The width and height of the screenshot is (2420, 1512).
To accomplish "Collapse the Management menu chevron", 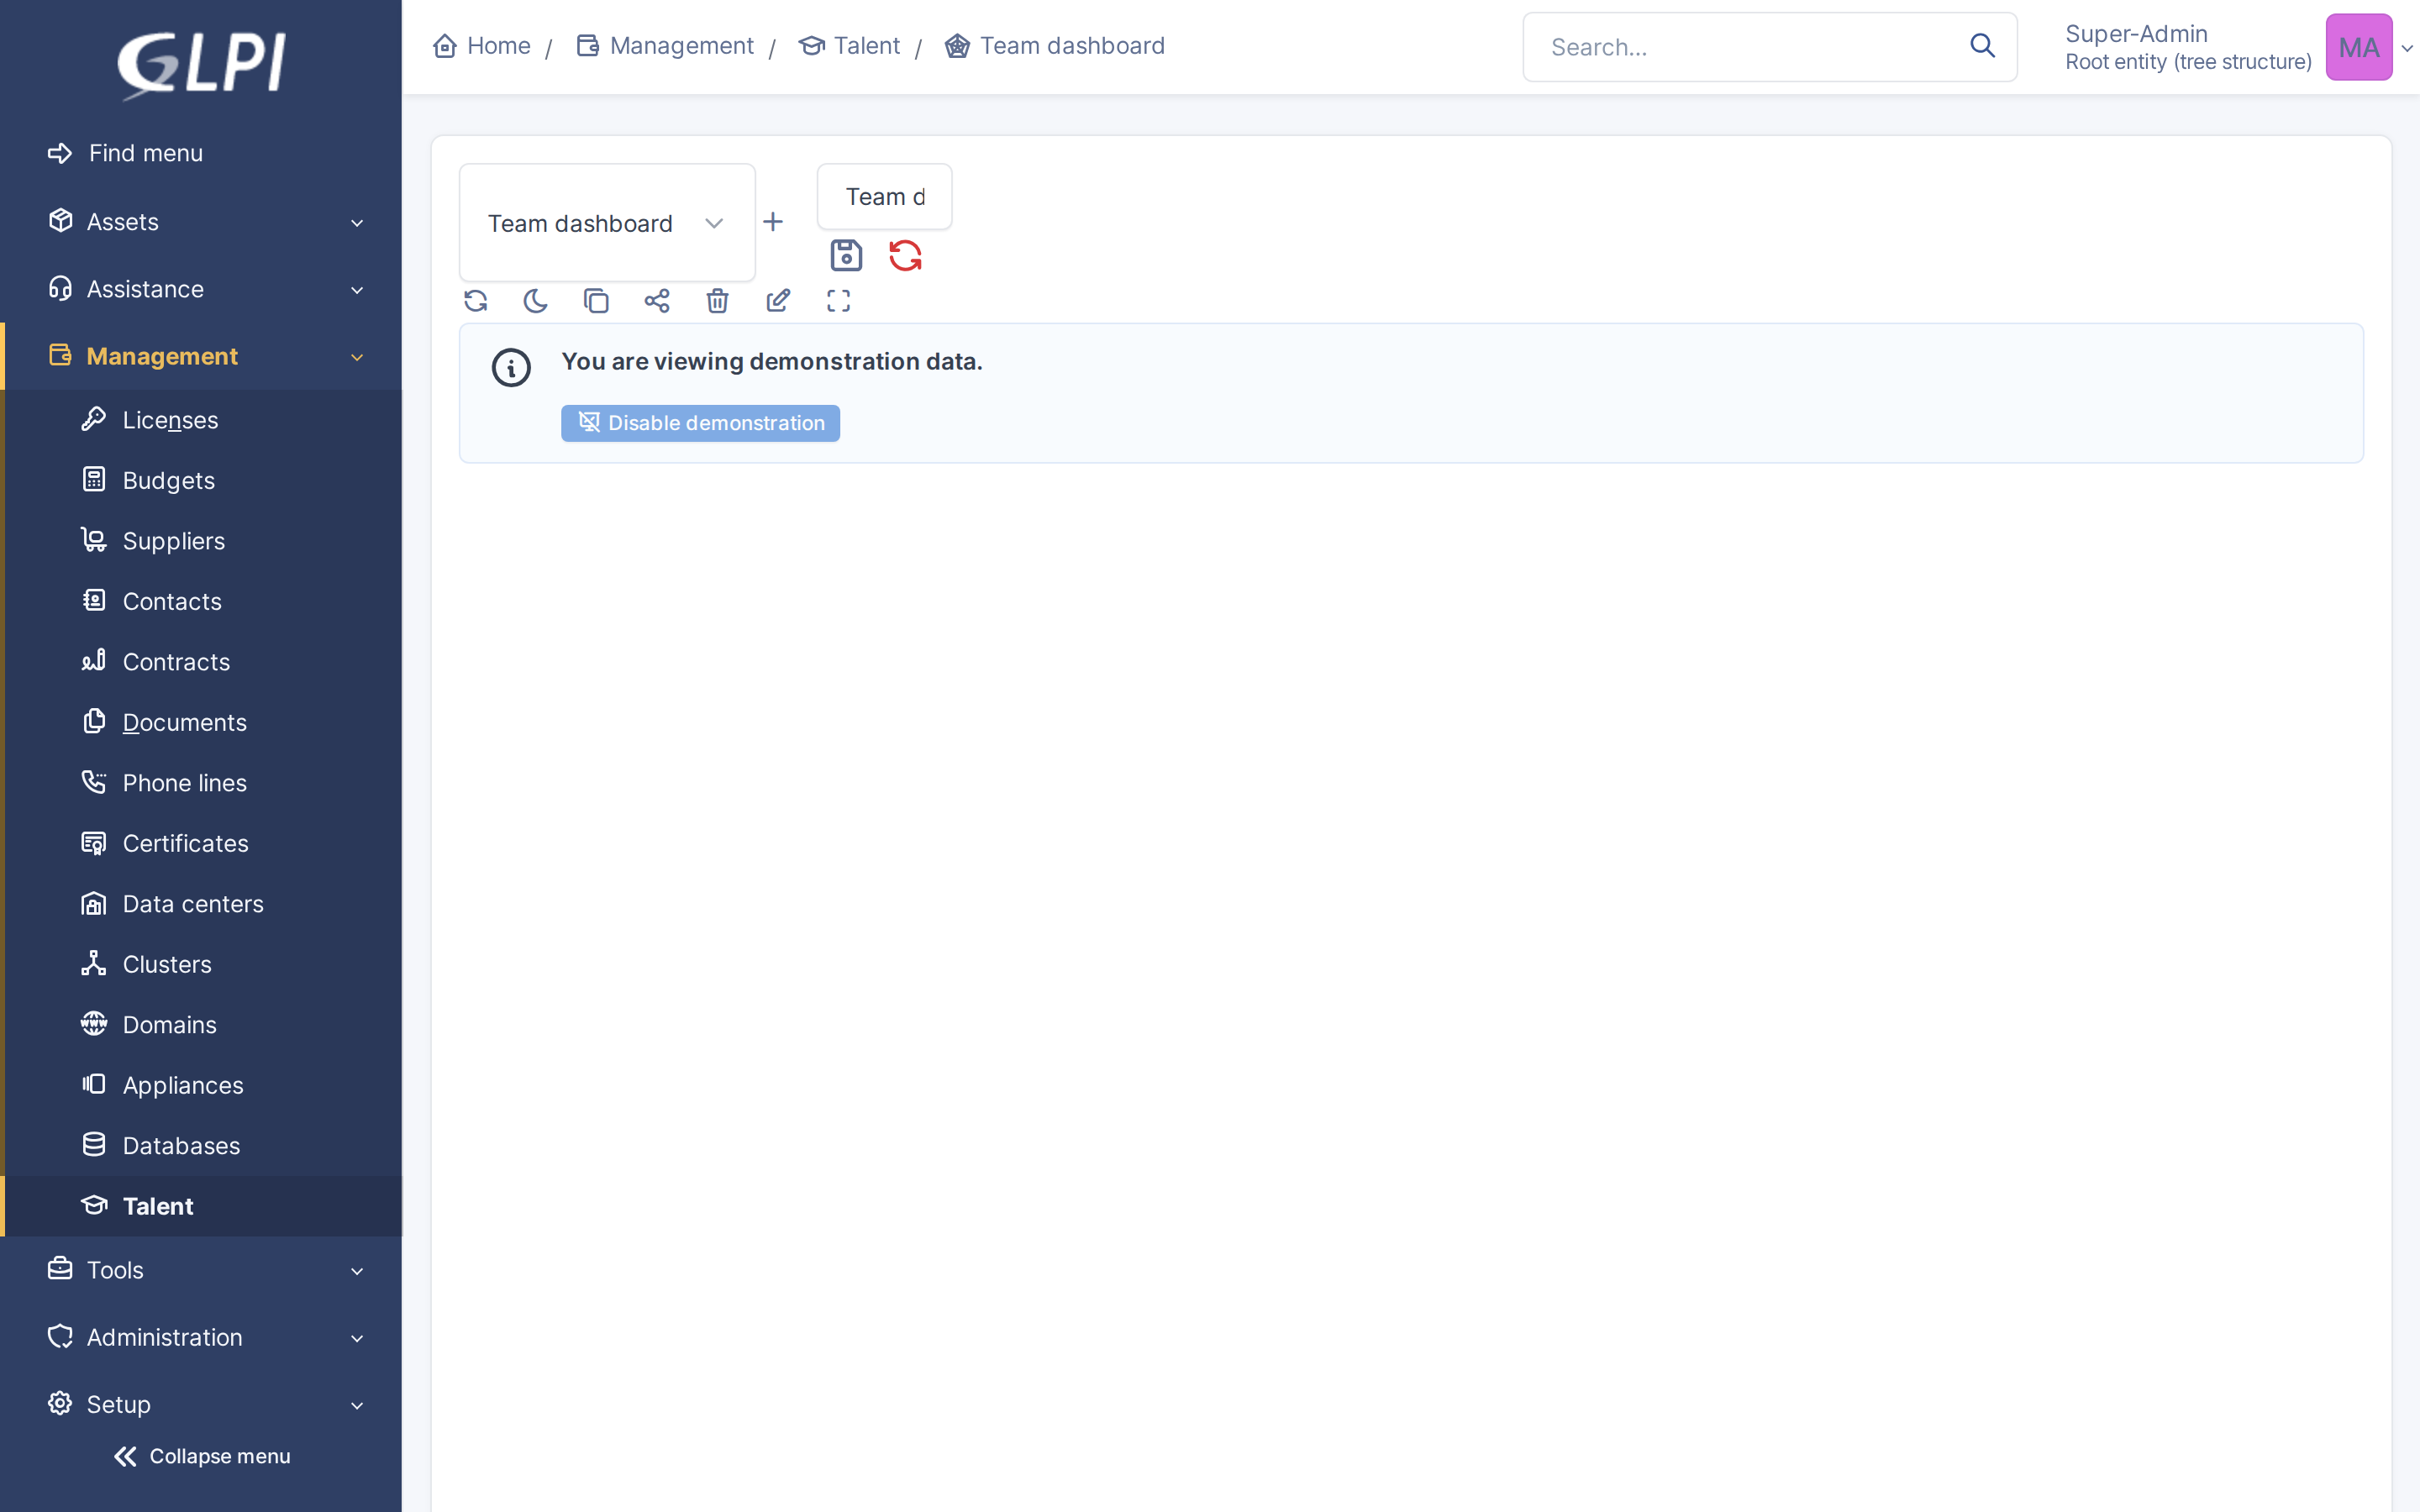I will (357, 357).
